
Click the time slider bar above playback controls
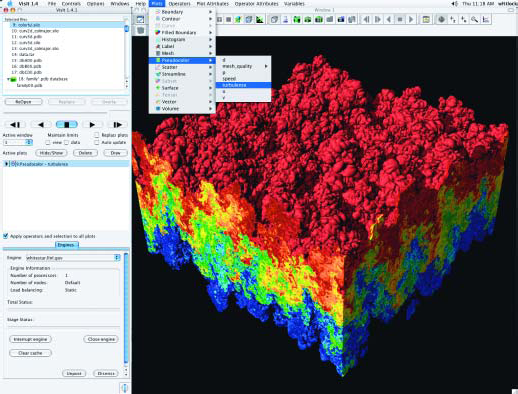(55, 113)
